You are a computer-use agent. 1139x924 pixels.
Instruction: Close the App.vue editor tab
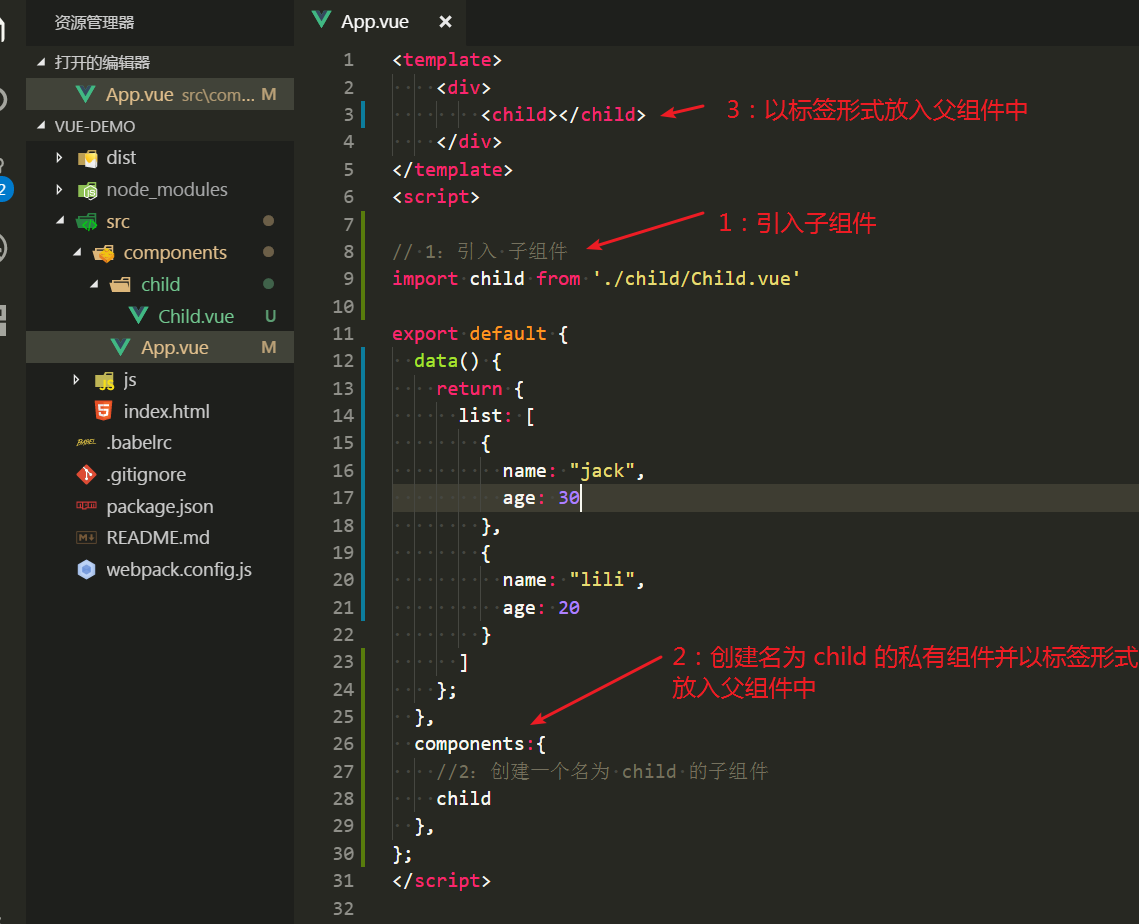click(x=445, y=21)
